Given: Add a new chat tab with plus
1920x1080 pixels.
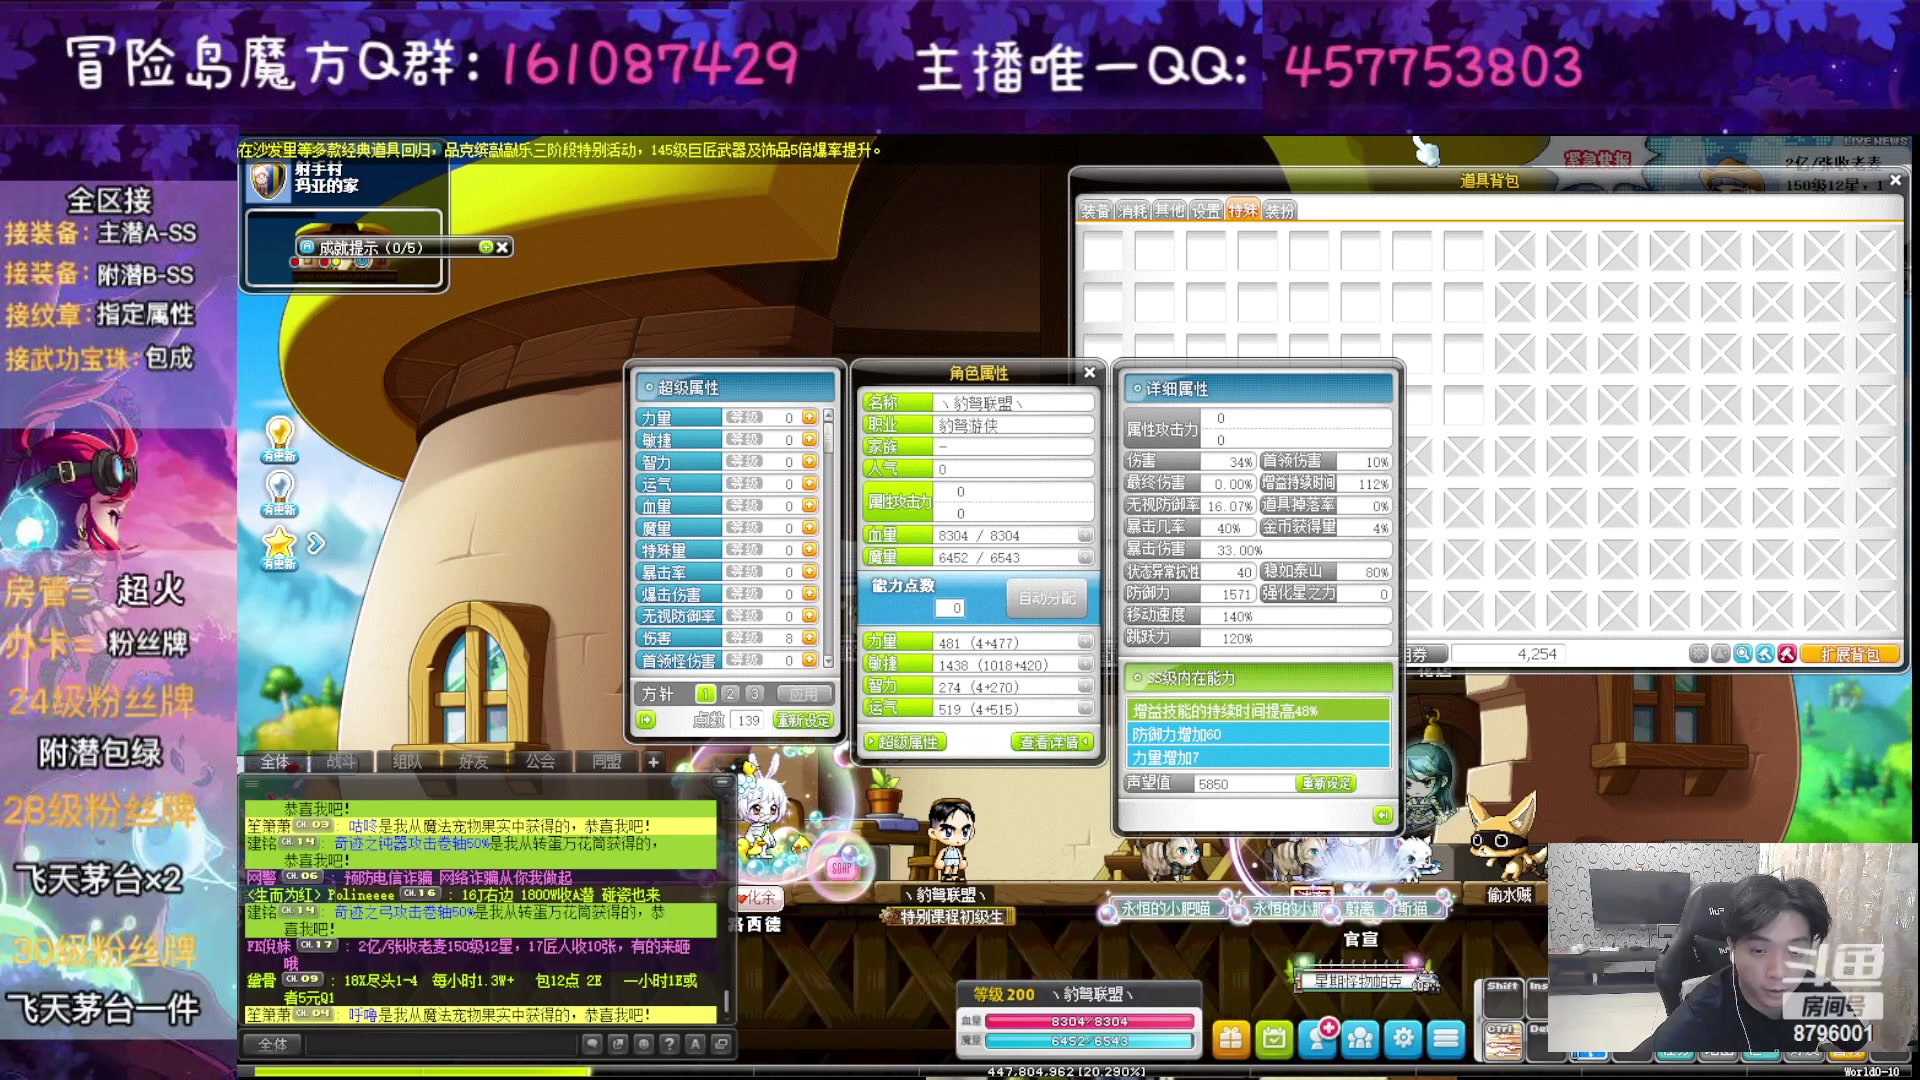Looking at the screenshot, I should pos(653,762).
